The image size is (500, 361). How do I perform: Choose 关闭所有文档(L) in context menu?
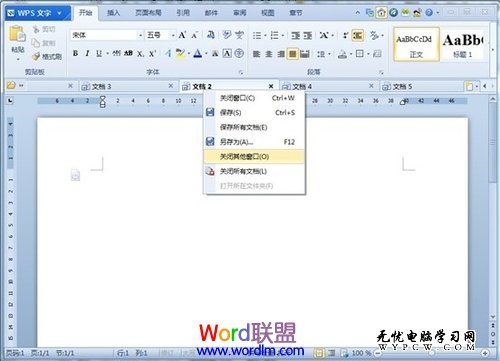point(255,171)
